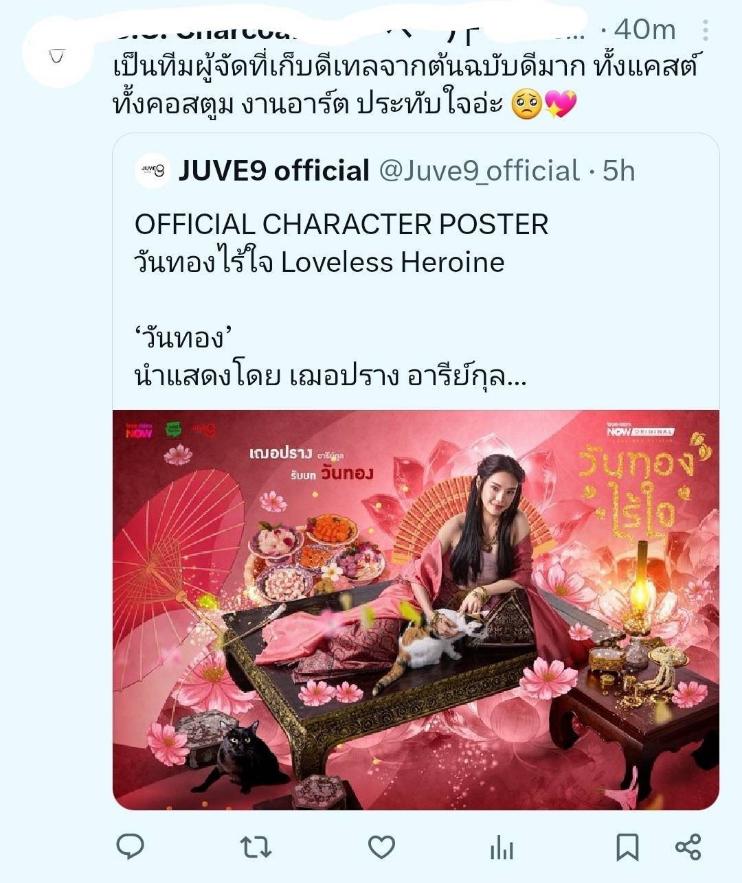The image size is (742, 883).
Task: Click the 40m timestamp
Action: click(x=644, y=30)
